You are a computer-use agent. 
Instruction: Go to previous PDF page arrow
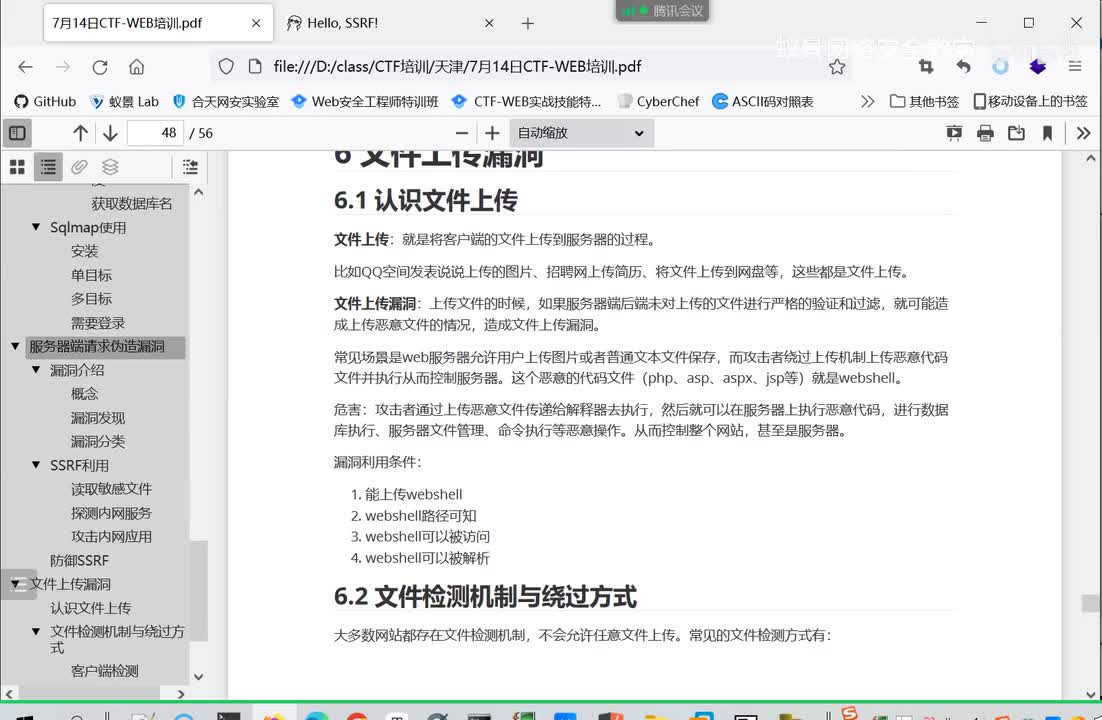coord(80,133)
